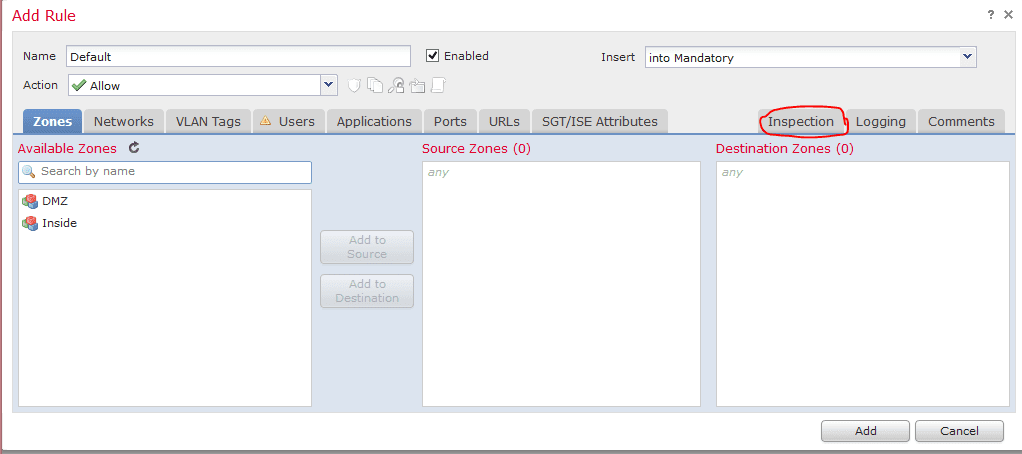Screen dimensions: 1022x454
Task: Select the DMZ zone in Available Zones
Action: (x=165, y=201)
